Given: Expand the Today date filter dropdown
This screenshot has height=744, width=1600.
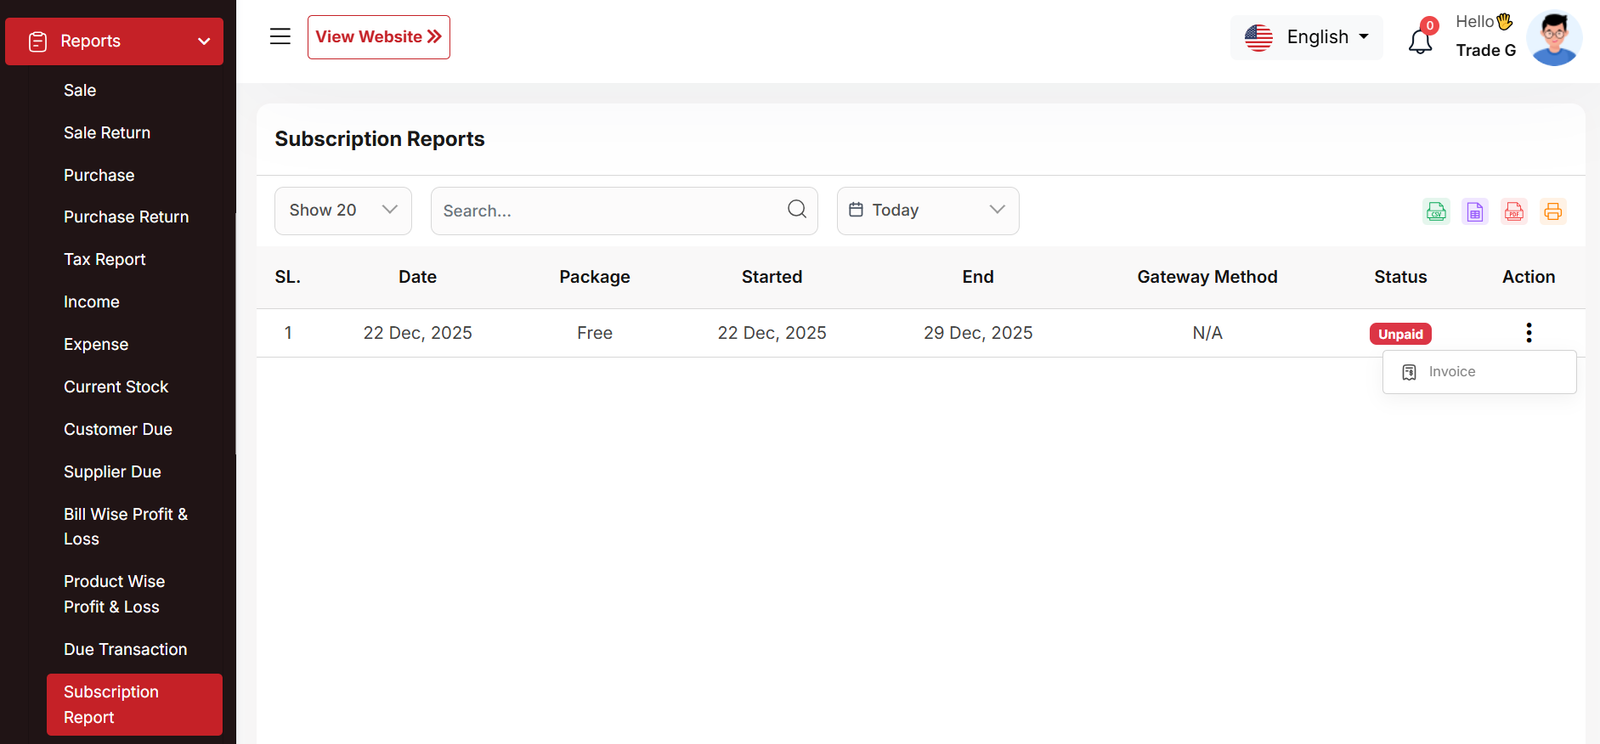Looking at the screenshot, I should tap(927, 210).
